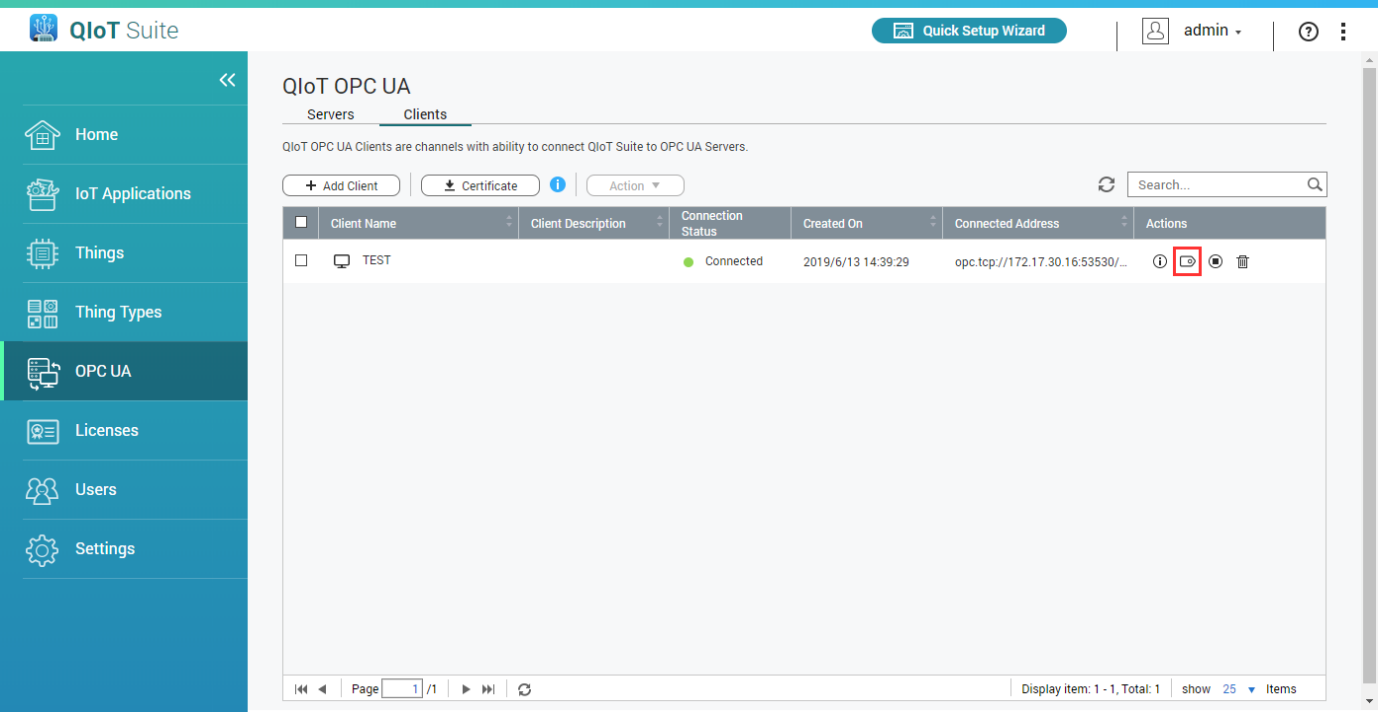Click the TEST client connect action icon

point(1187,262)
